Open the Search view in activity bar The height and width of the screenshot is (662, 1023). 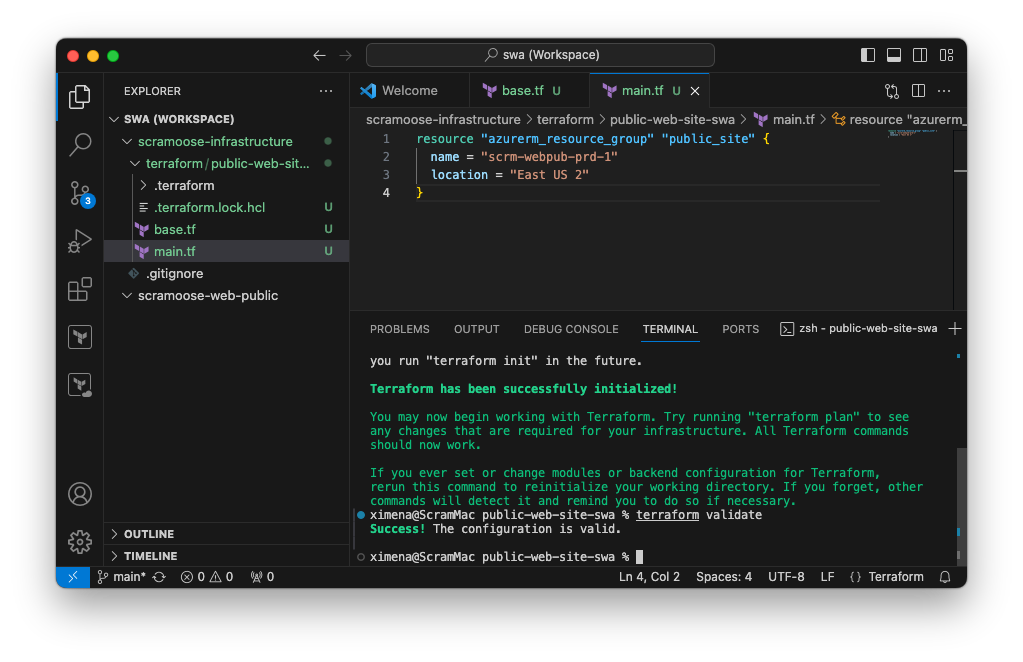point(80,144)
